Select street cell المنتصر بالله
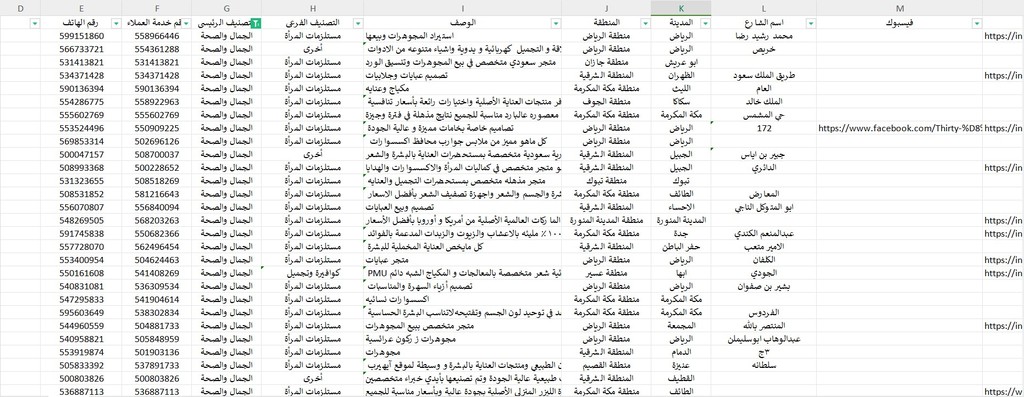 tap(764, 326)
